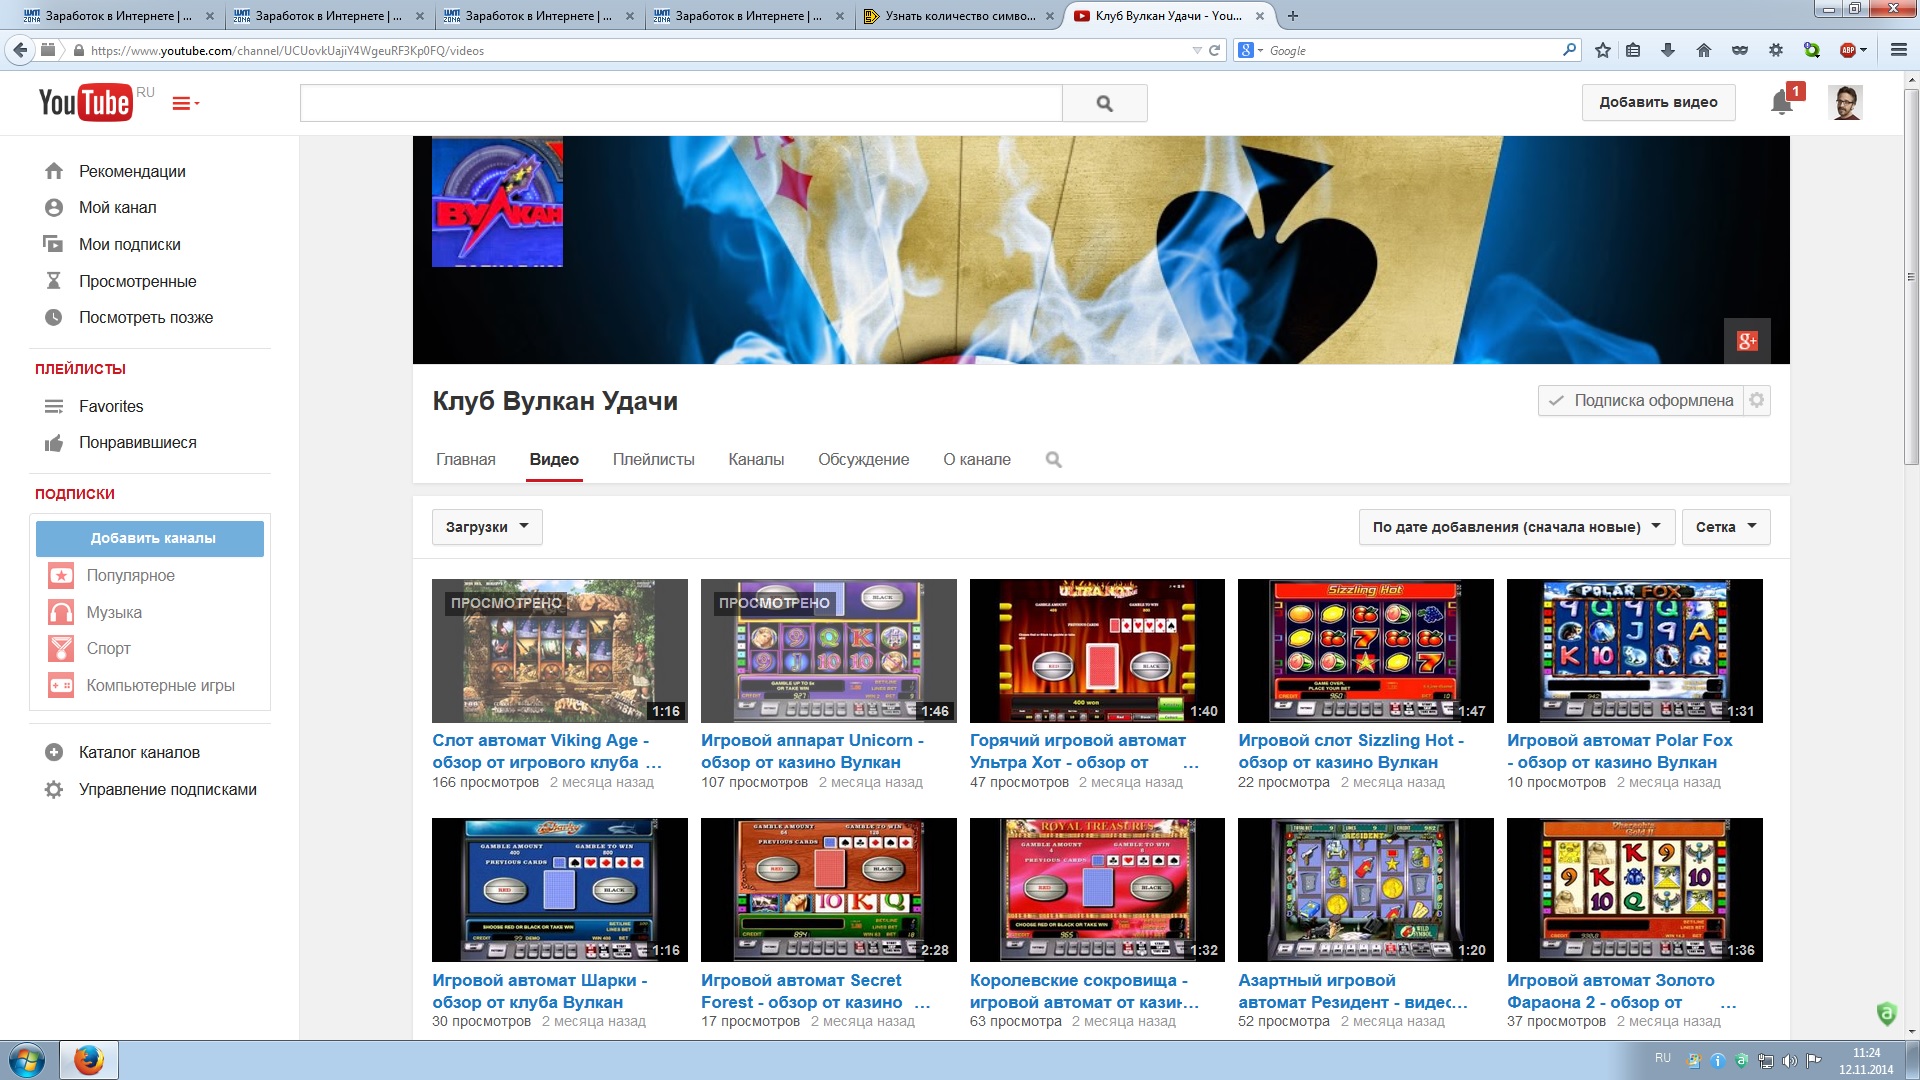Click the Windows Start button
The image size is (1920, 1080).
(x=27, y=1060)
